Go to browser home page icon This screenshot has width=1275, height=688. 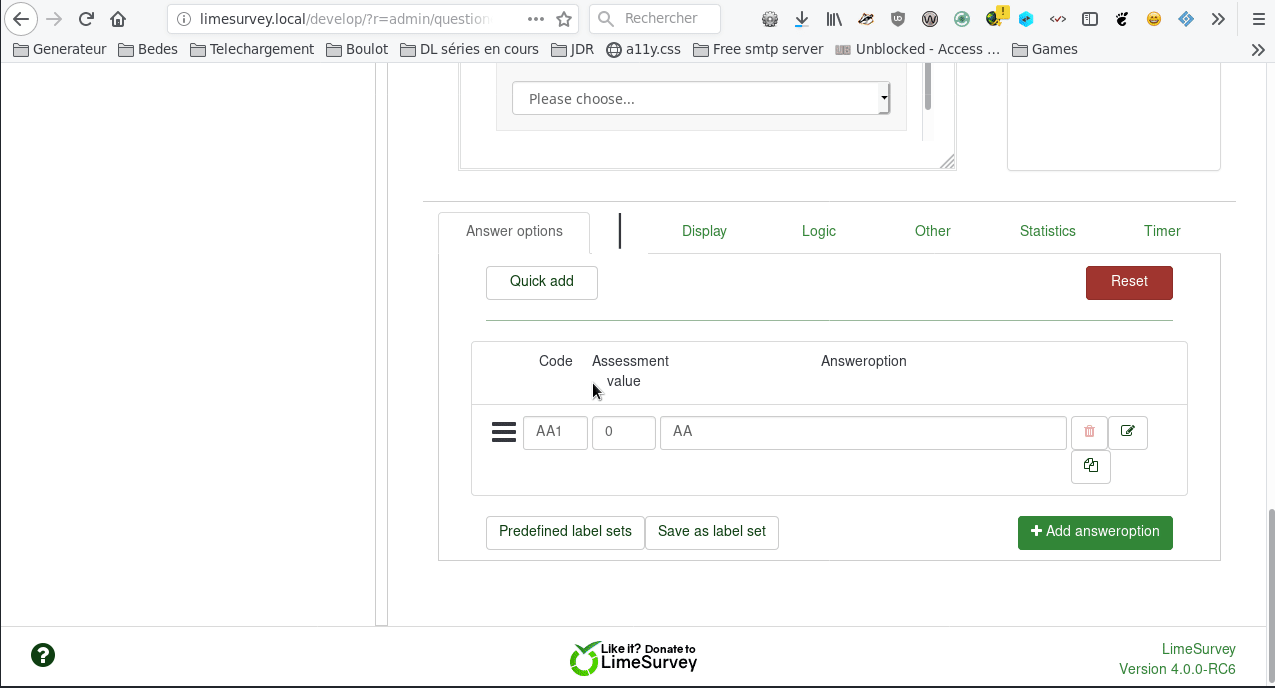tap(118, 19)
